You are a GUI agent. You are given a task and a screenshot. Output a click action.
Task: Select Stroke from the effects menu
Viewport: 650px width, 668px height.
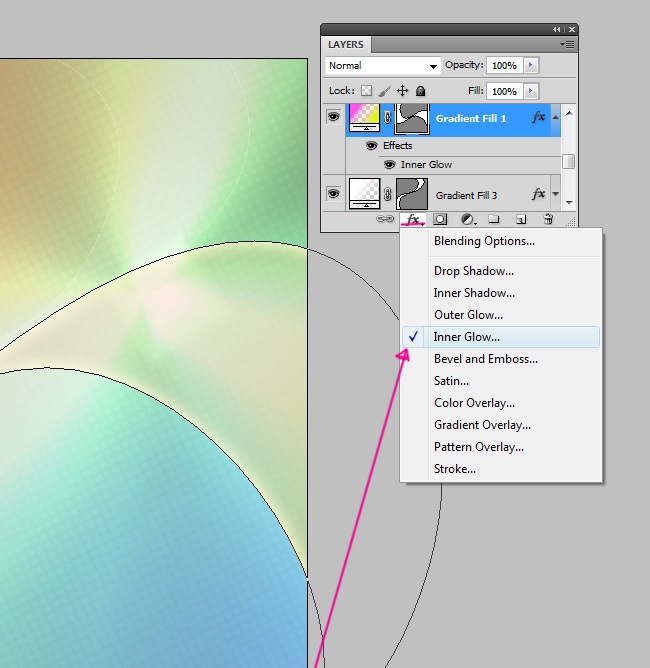pyautogui.click(x=455, y=469)
